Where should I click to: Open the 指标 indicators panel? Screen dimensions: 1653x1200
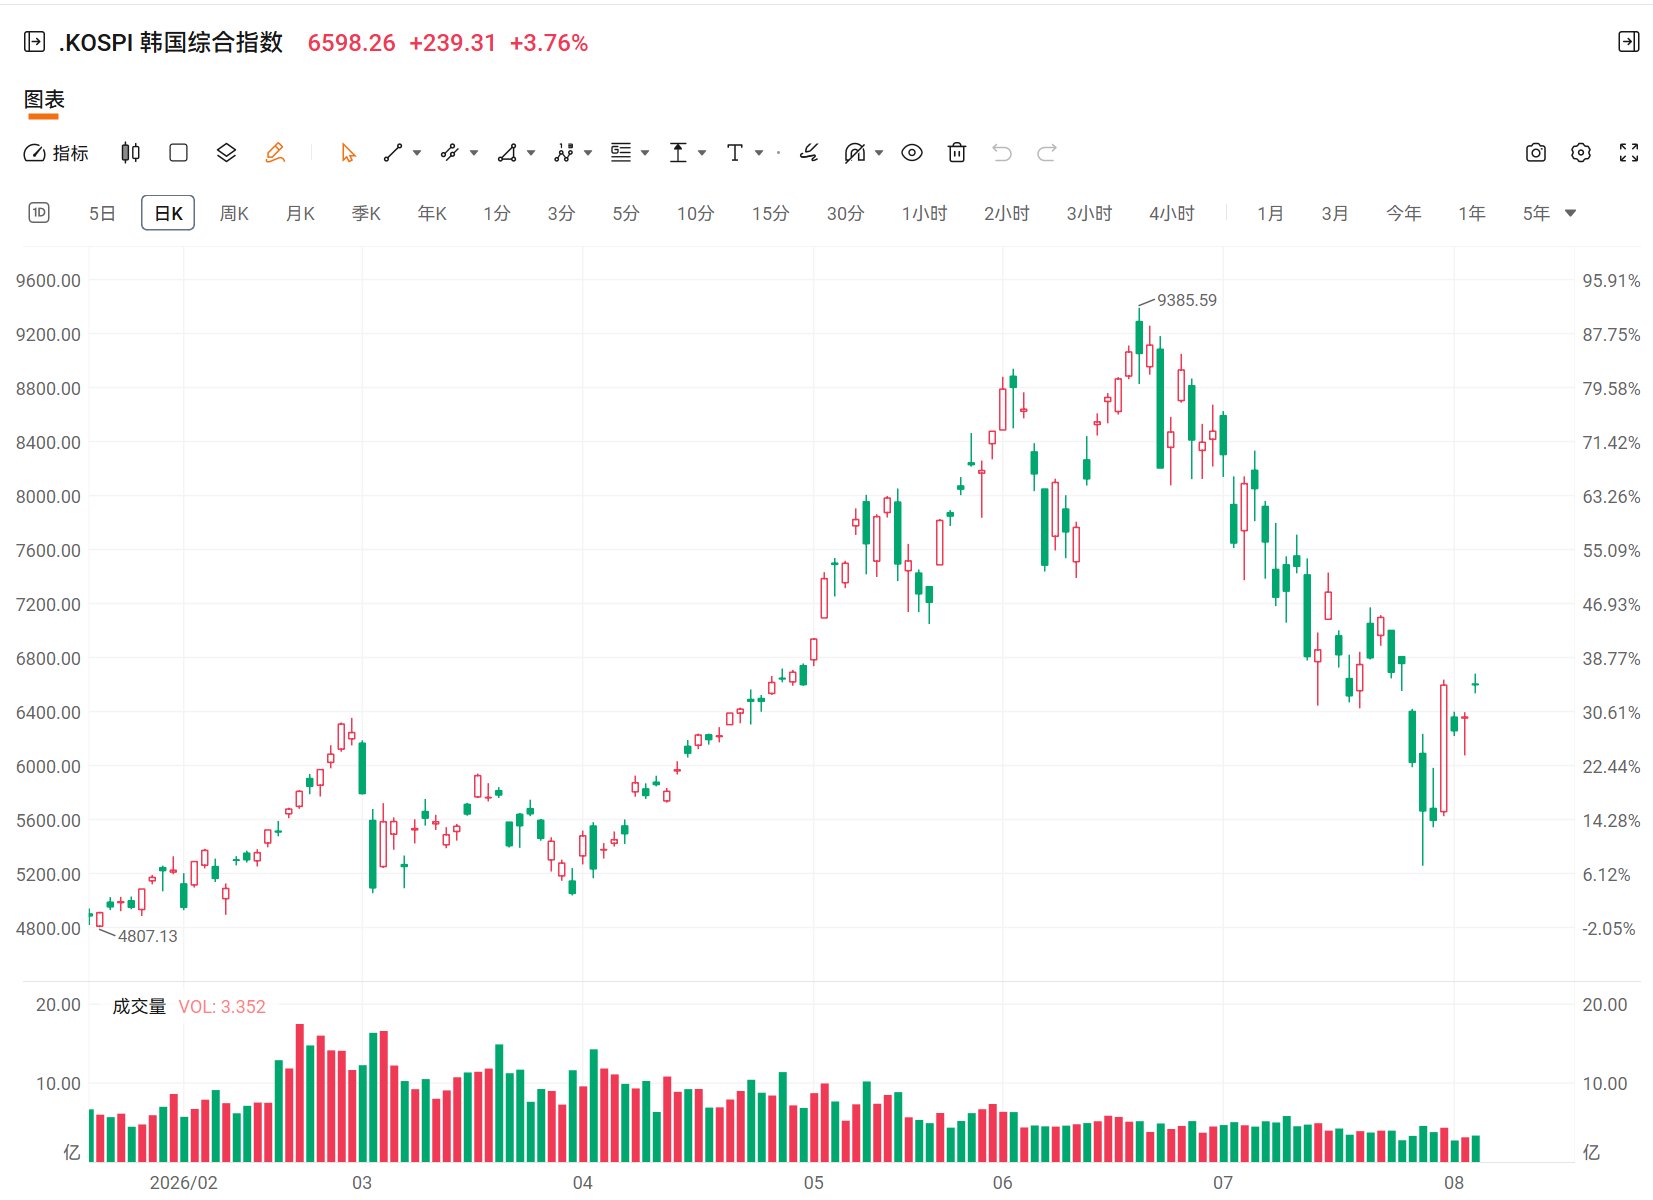click(x=56, y=153)
